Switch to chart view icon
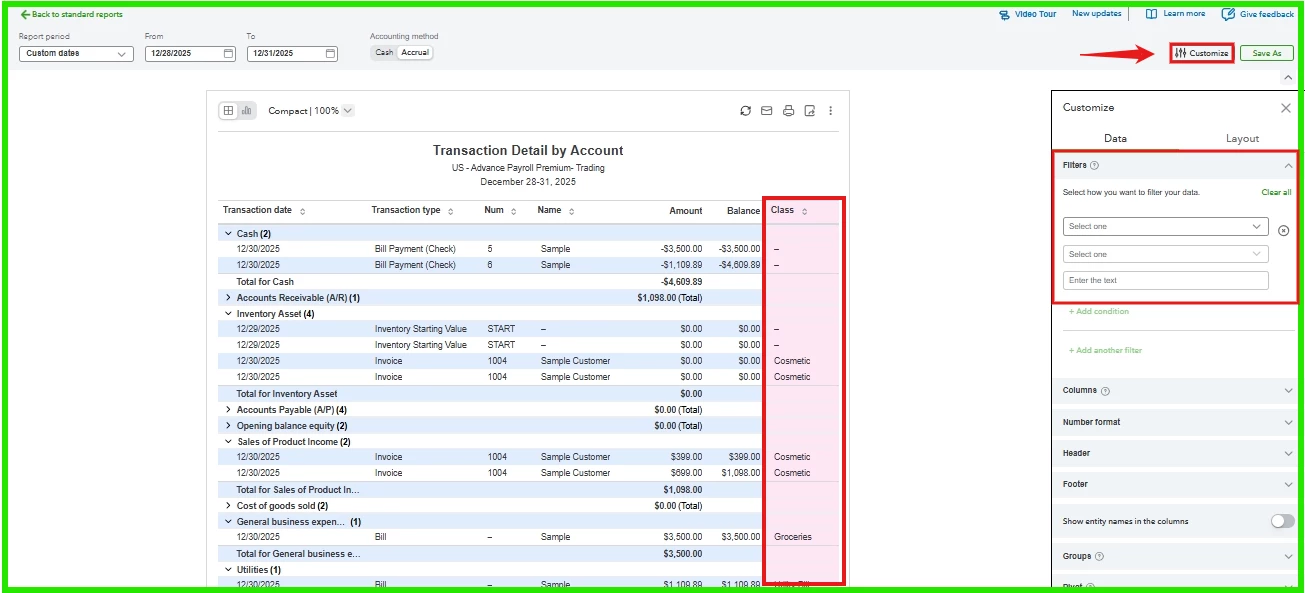This screenshot has width=1305, height=593. point(246,111)
